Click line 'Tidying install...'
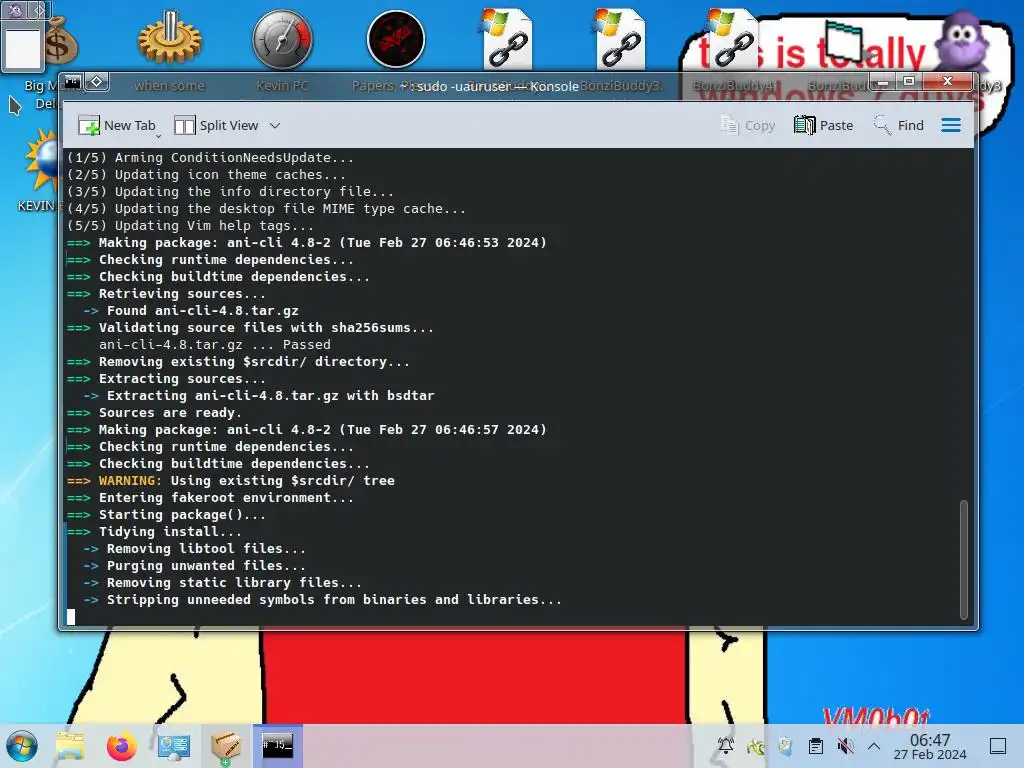1024x768 pixels. point(170,532)
